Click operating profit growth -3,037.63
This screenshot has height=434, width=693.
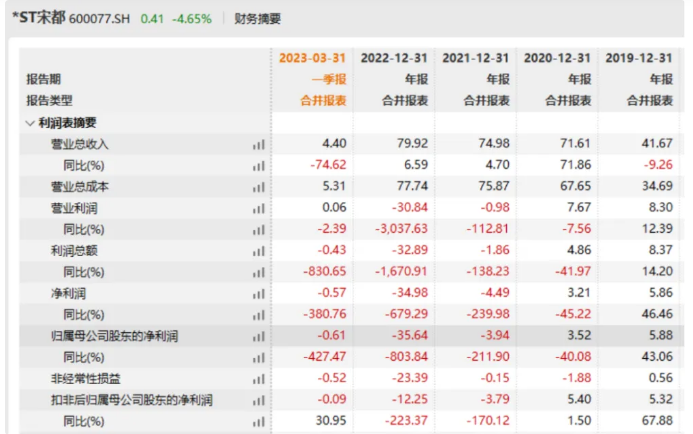(x=401, y=229)
